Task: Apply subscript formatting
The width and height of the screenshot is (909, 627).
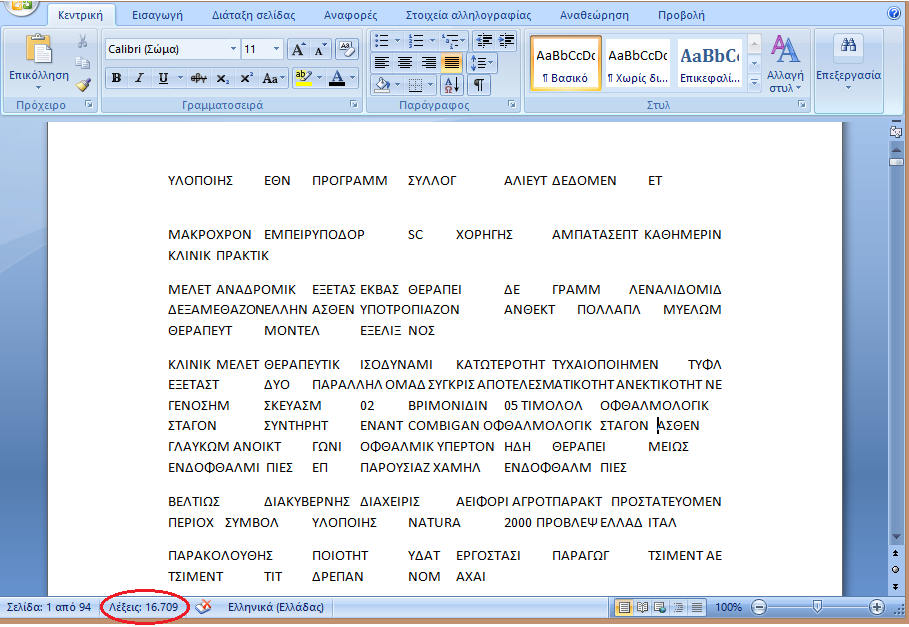Action: click(x=223, y=78)
